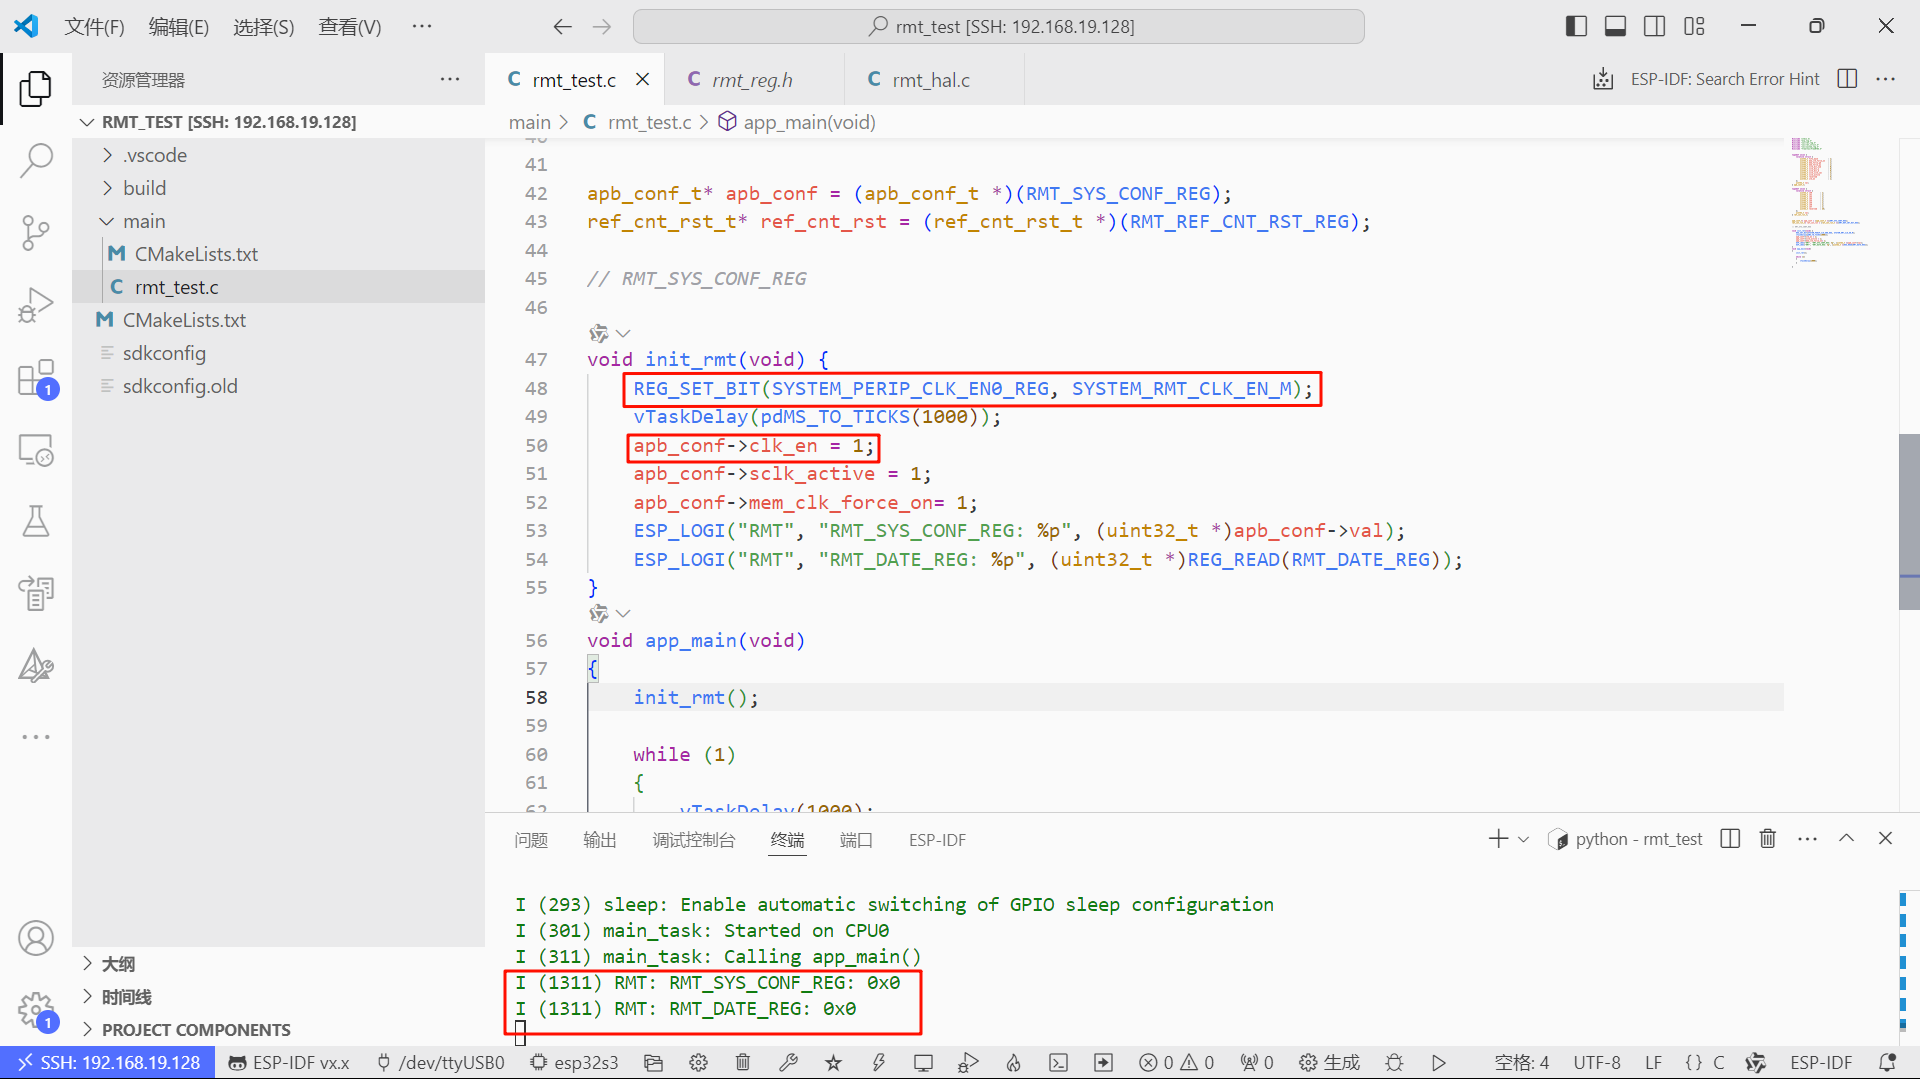Click the SSH: 192.168.19.128 remote indicator
This screenshot has height=1079, width=1920.
click(108, 1062)
